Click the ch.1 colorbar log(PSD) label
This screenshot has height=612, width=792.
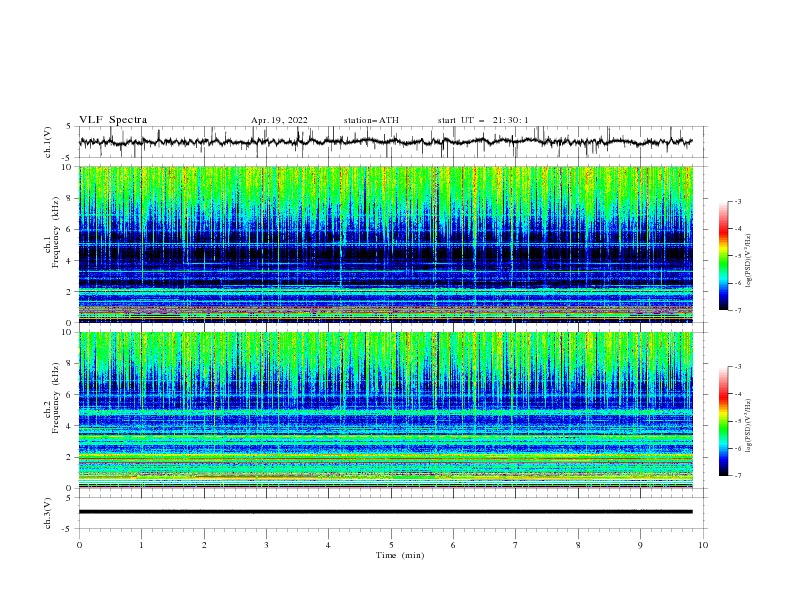[x=749, y=261]
